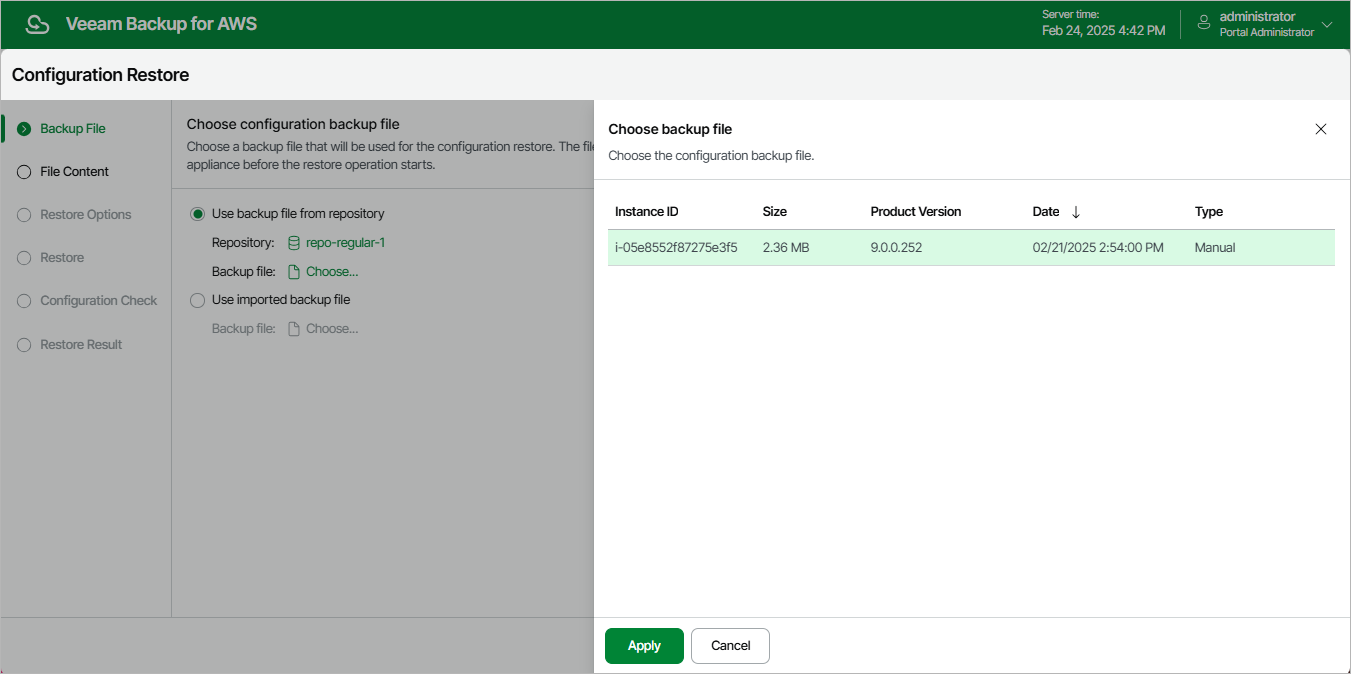Screen dimensions: 1351x674
Task: Sort by the Instance ID column
Action: tap(646, 212)
